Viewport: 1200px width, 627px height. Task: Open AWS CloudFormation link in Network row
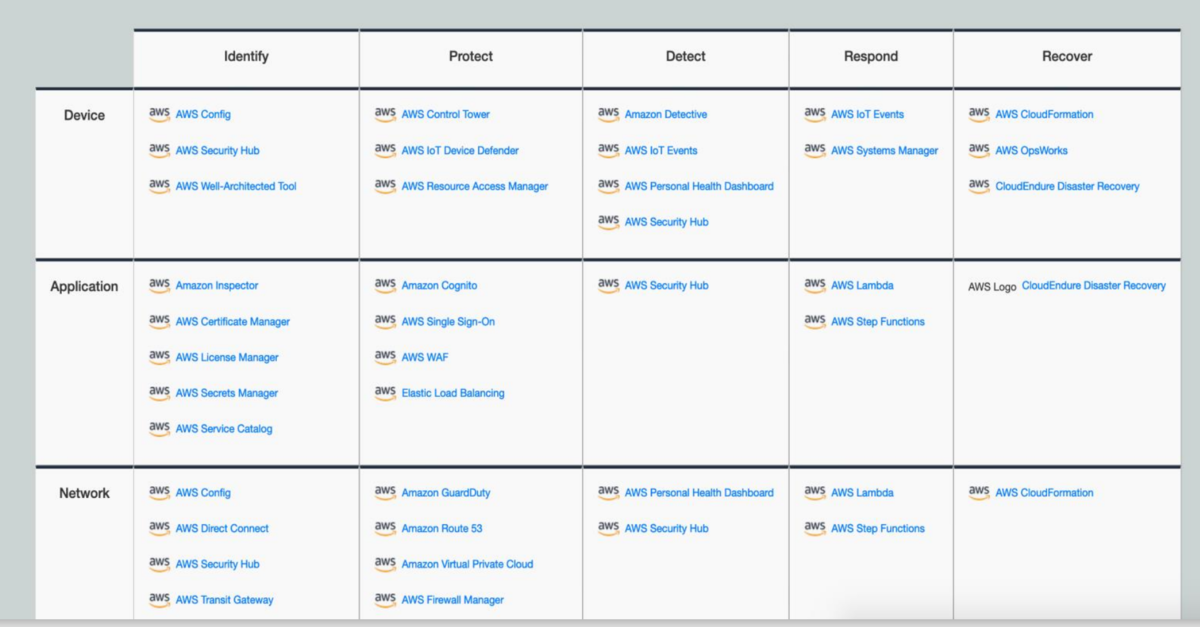pyautogui.click(x=1044, y=493)
